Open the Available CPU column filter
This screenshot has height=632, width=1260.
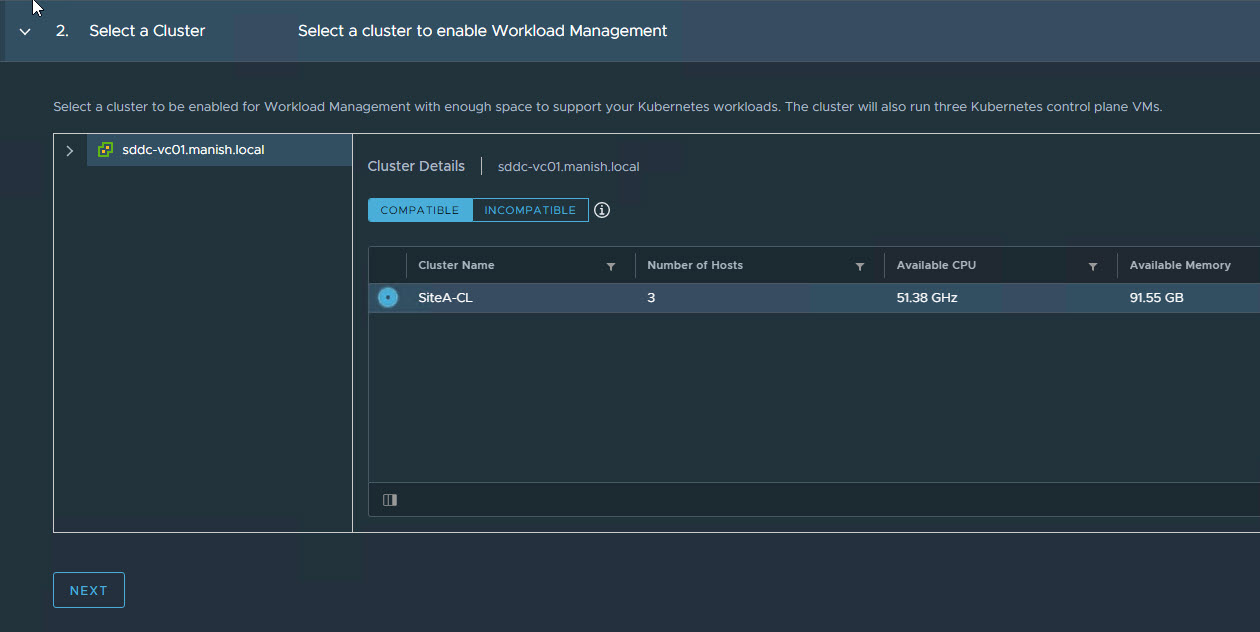(x=1093, y=267)
